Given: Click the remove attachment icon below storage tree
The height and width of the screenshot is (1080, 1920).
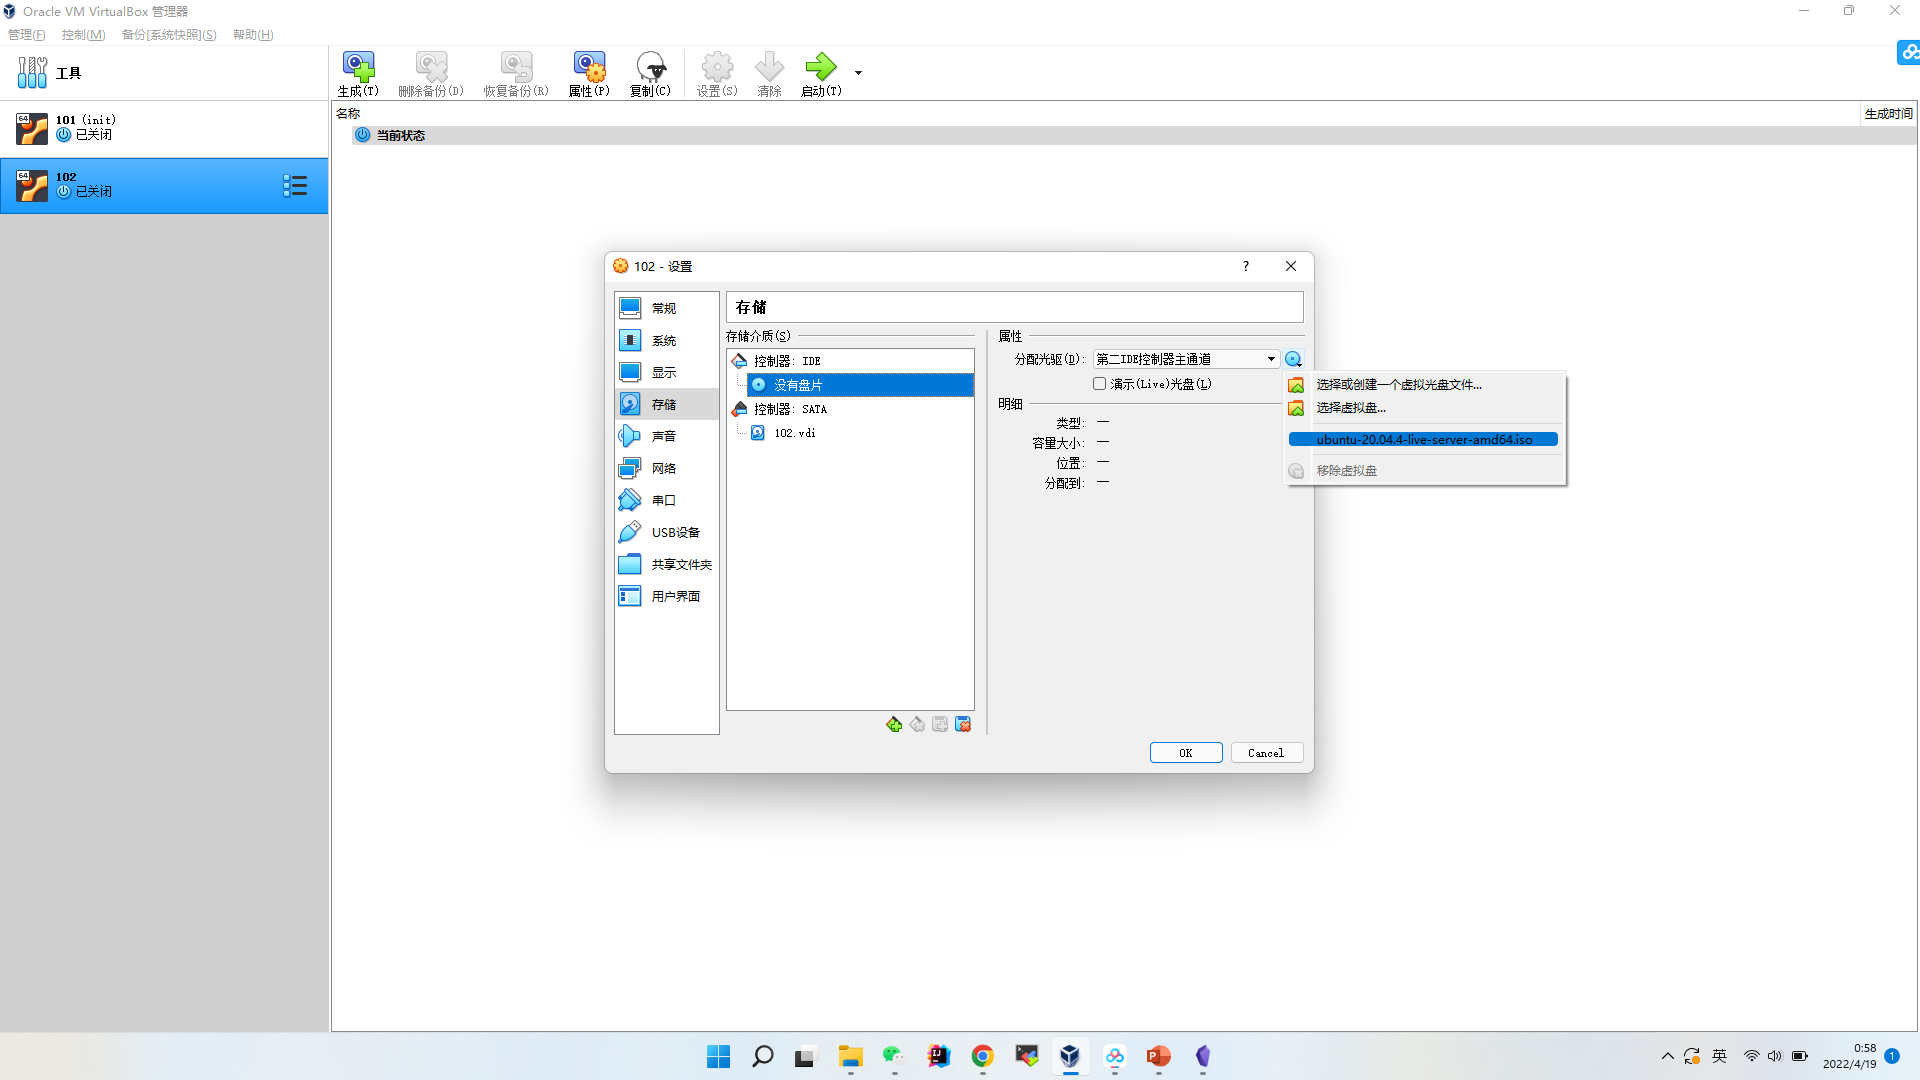Looking at the screenshot, I should 963,724.
